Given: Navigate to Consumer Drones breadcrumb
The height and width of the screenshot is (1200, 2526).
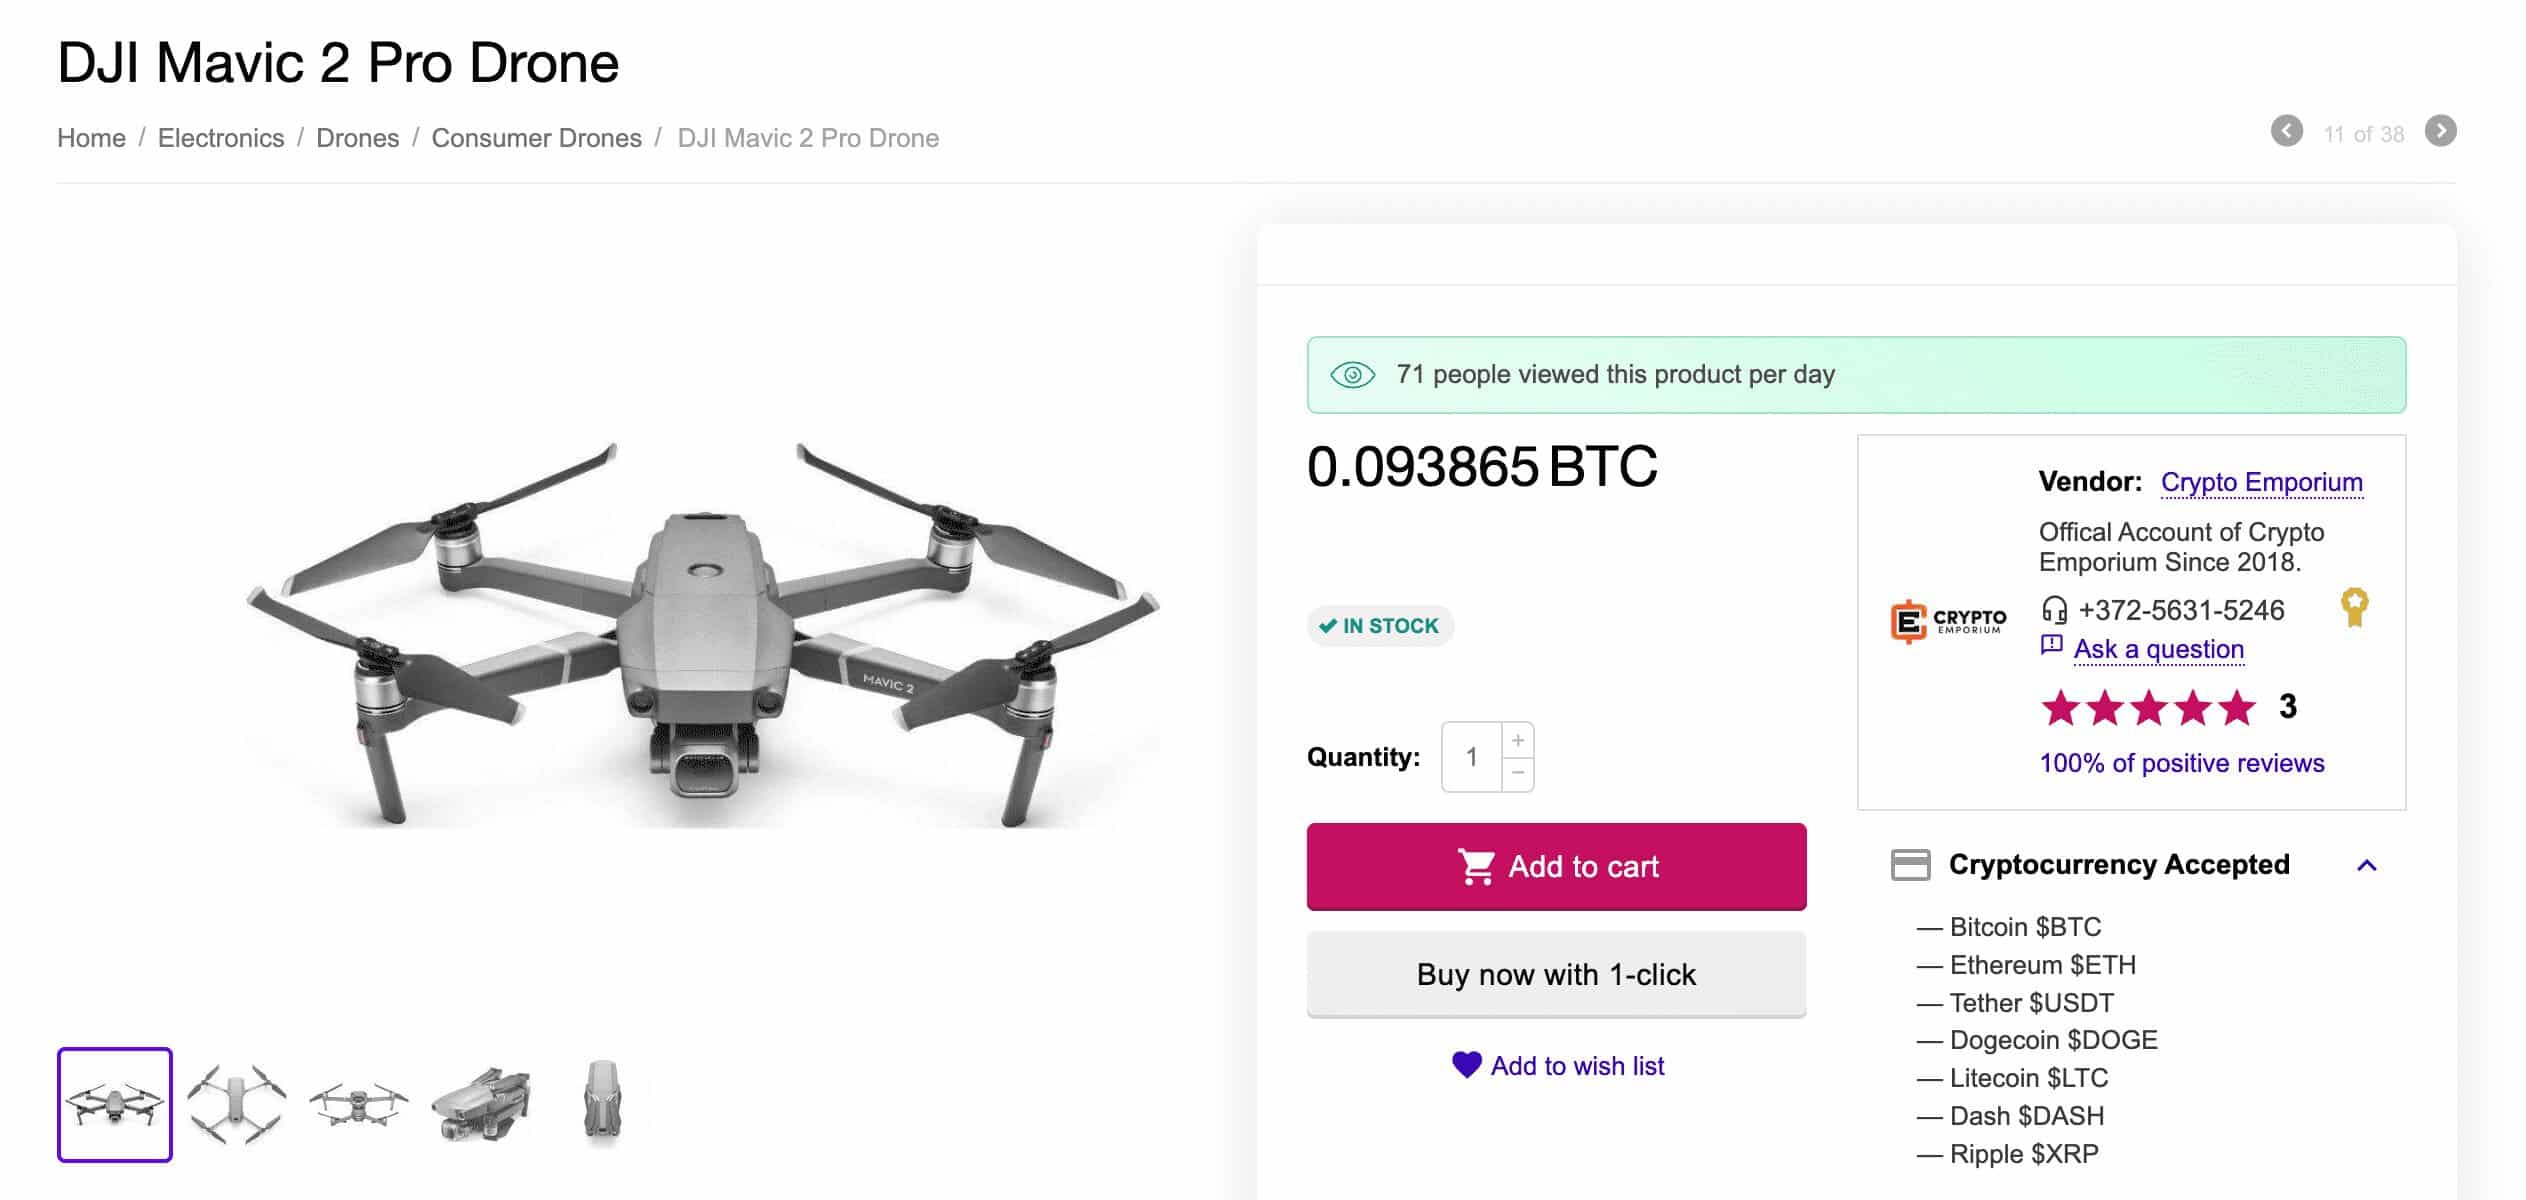Looking at the screenshot, I should (x=536, y=138).
